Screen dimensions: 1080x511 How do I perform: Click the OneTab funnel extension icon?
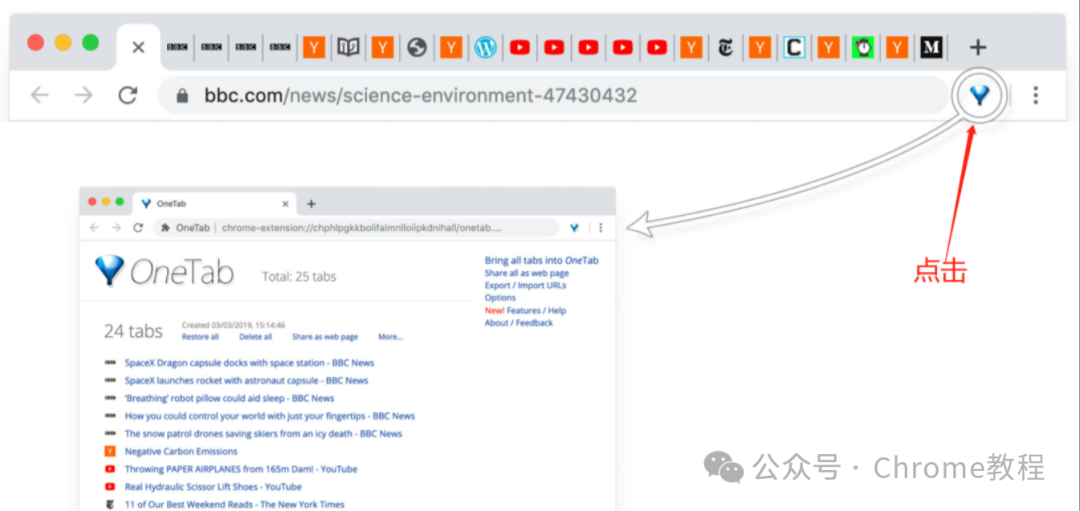[979, 96]
